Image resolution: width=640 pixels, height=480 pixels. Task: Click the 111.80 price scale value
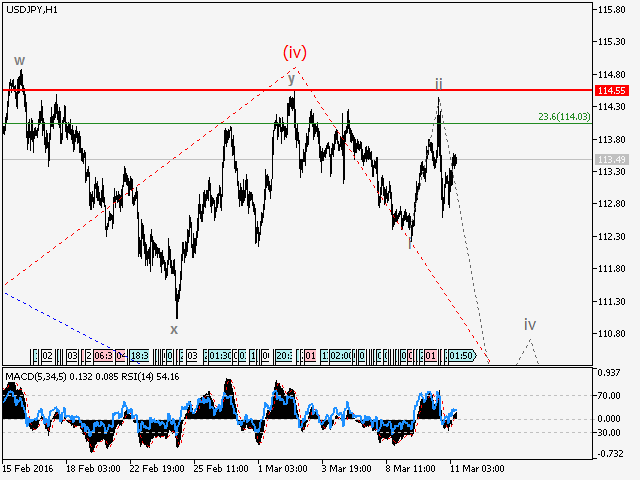[611, 269]
